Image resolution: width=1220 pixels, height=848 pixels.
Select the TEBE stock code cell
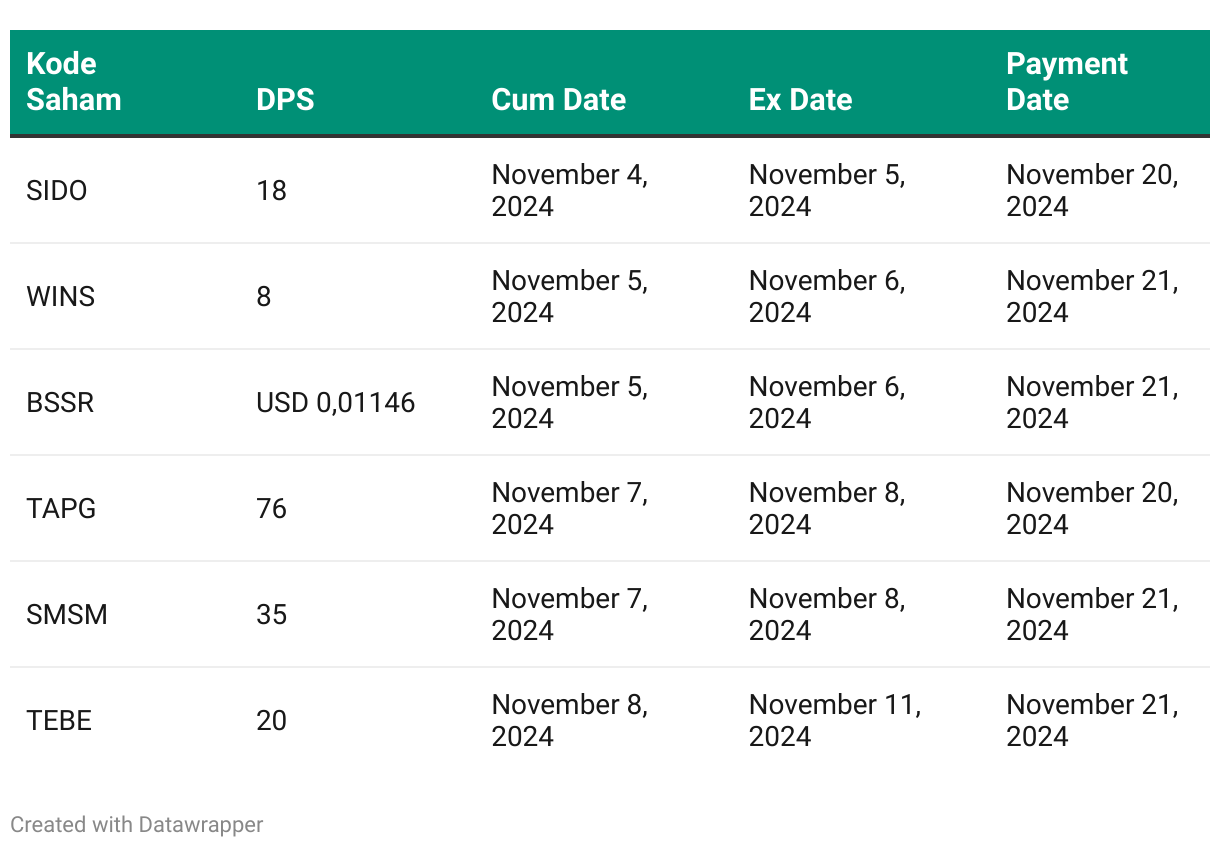pos(59,720)
